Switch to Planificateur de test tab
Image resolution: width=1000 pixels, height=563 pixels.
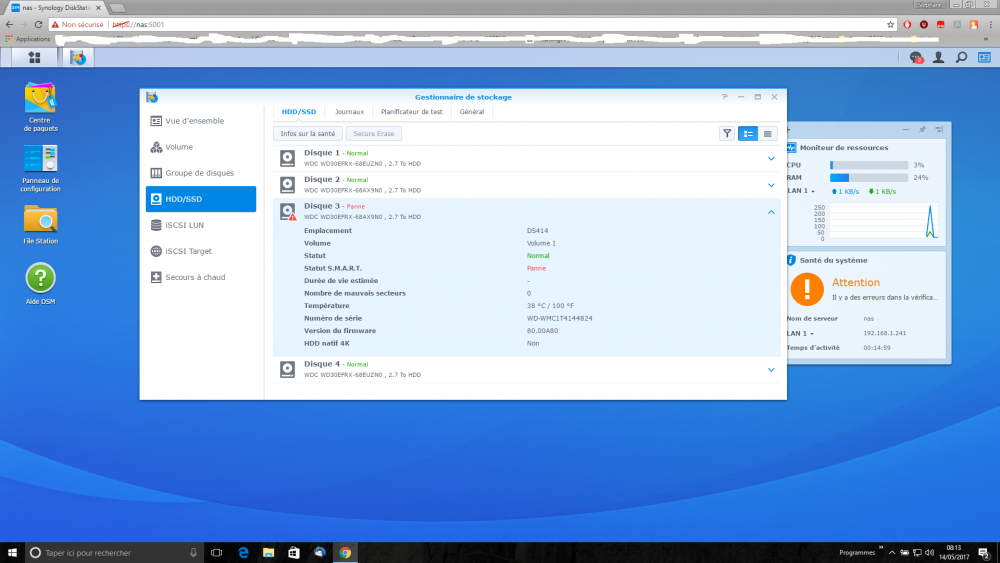pos(411,112)
